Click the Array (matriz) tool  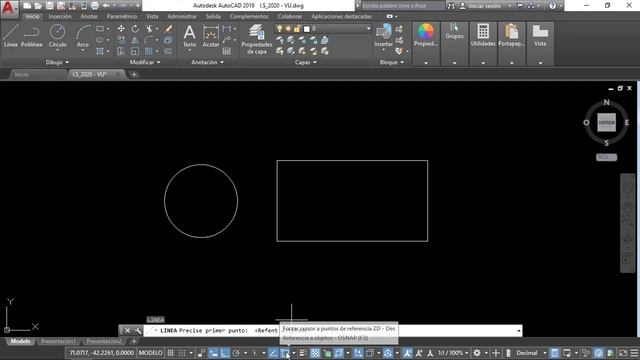(x=149, y=51)
